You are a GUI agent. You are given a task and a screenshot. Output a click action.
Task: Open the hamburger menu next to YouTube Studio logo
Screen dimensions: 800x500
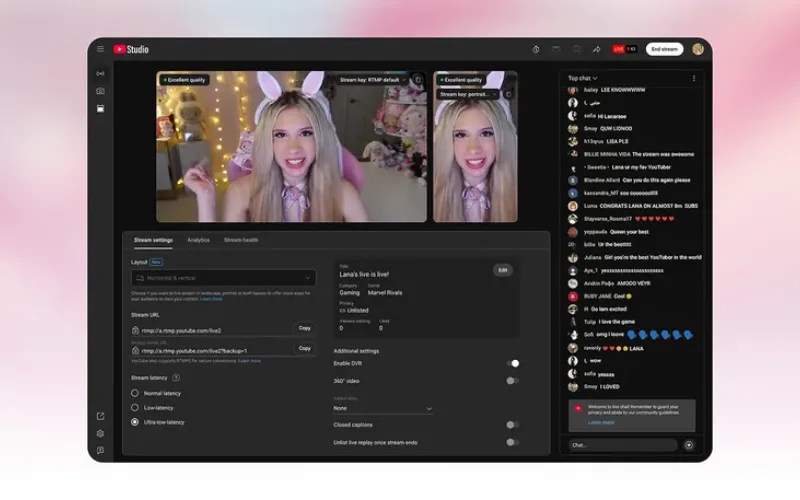tap(100, 49)
